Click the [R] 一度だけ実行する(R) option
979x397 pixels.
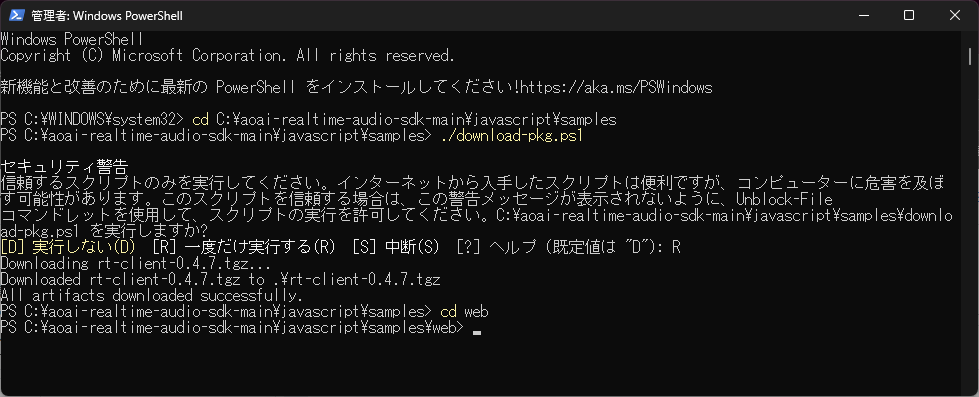point(244,247)
